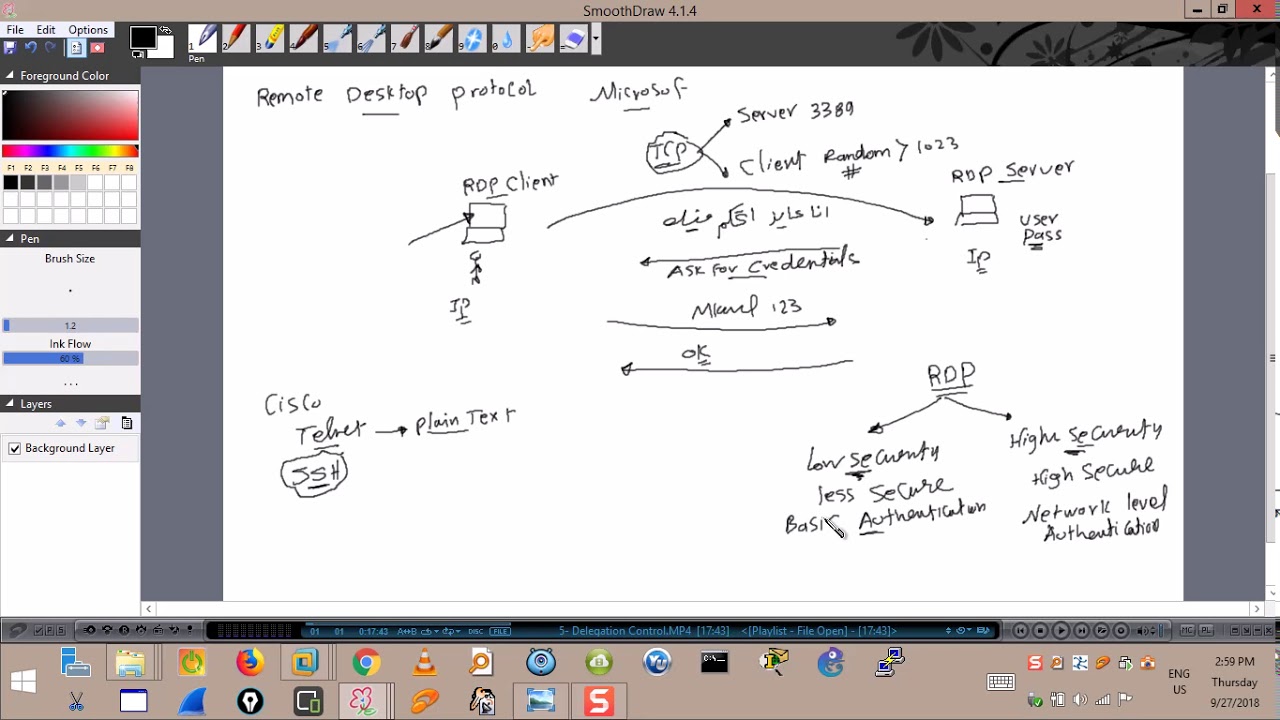1280x720 pixels.
Task: Collapse the Pen settings panel
Action: click(9, 239)
